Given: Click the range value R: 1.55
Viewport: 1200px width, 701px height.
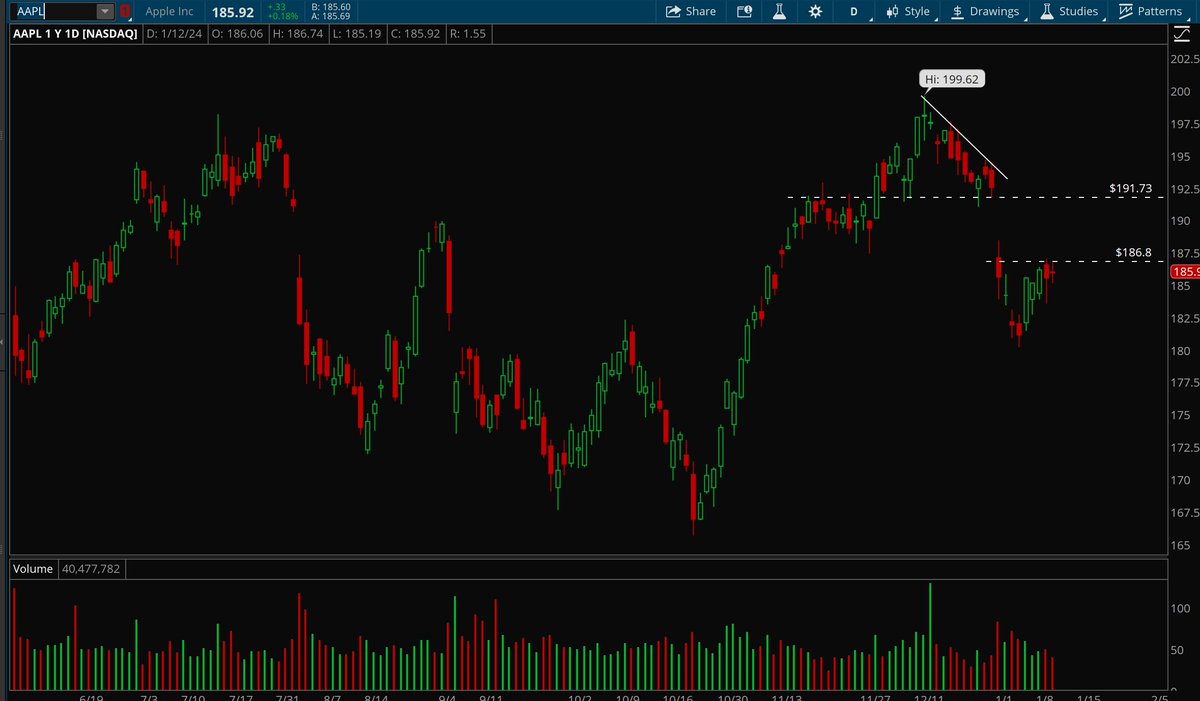Looking at the screenshot, I should point(470,35).
